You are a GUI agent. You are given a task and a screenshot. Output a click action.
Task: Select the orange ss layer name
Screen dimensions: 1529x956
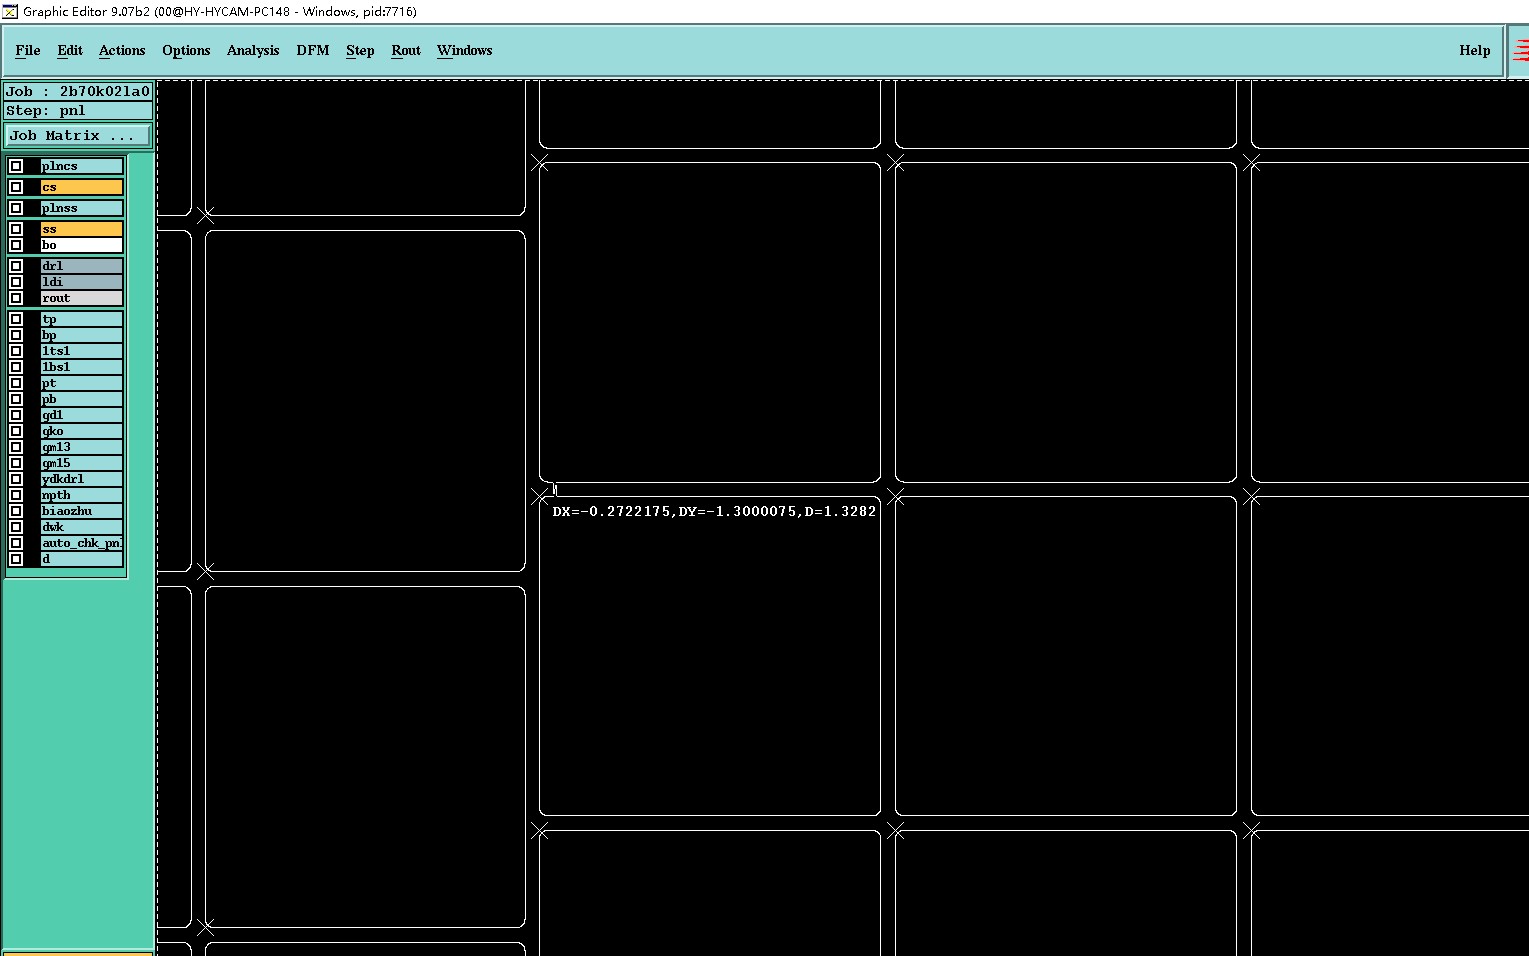pos(82,229)
